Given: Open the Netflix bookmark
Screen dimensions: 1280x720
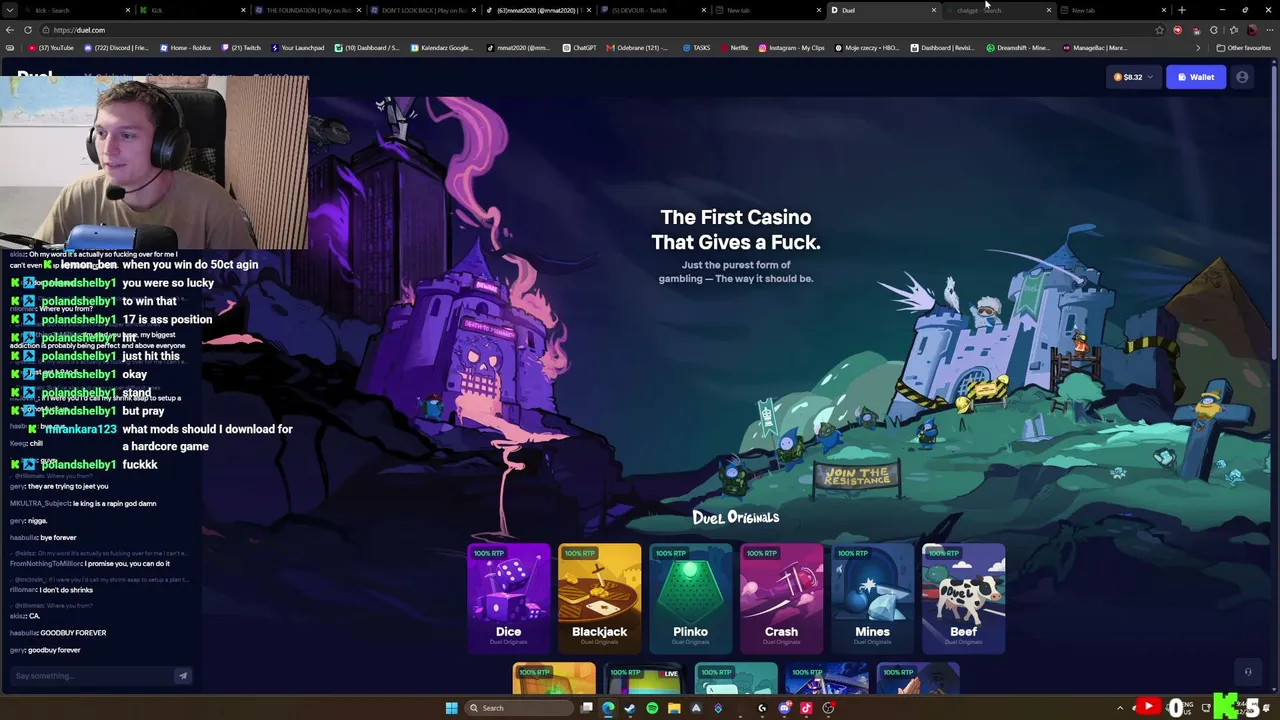Looking at the screenshot, I should click(735, 48).
